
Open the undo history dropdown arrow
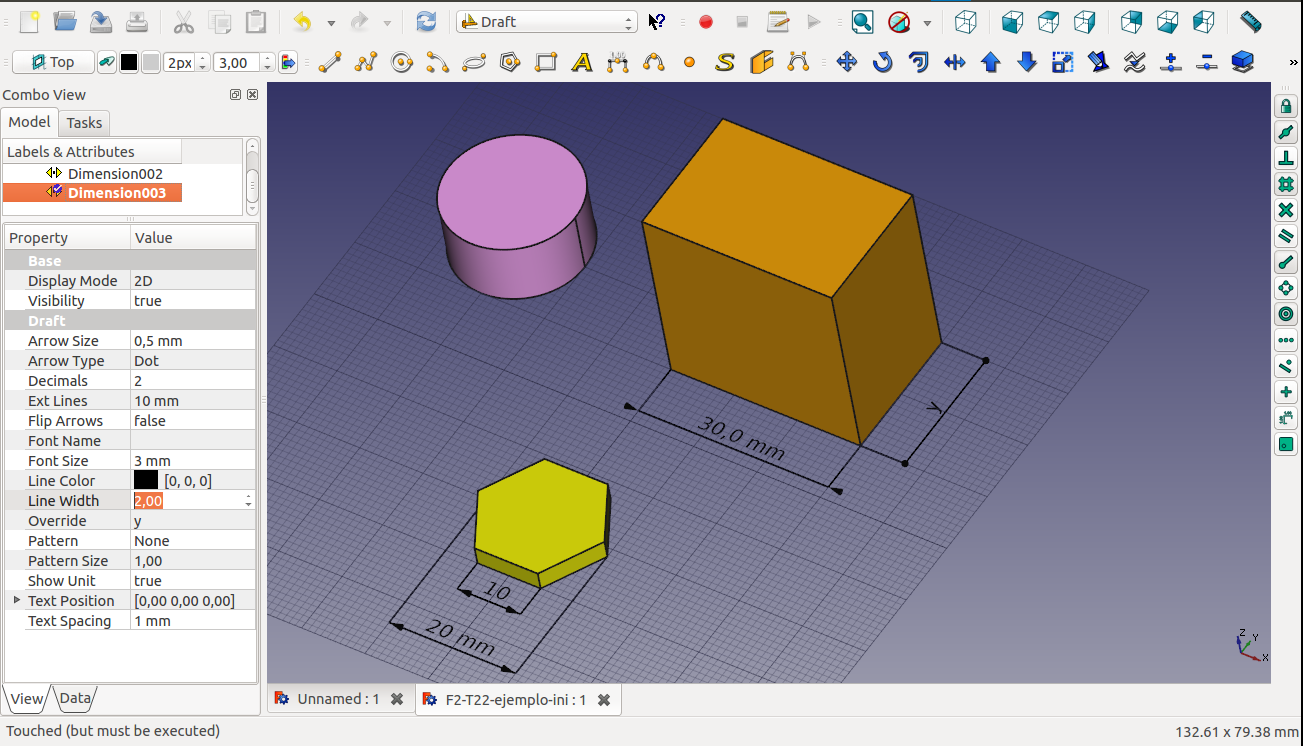click(x=331, y=22)
